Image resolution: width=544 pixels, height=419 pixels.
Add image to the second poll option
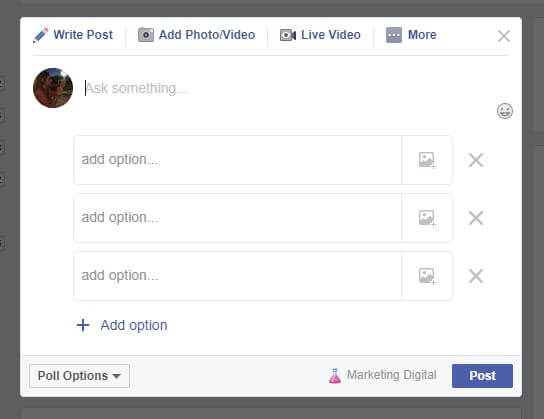click(427, 218)
